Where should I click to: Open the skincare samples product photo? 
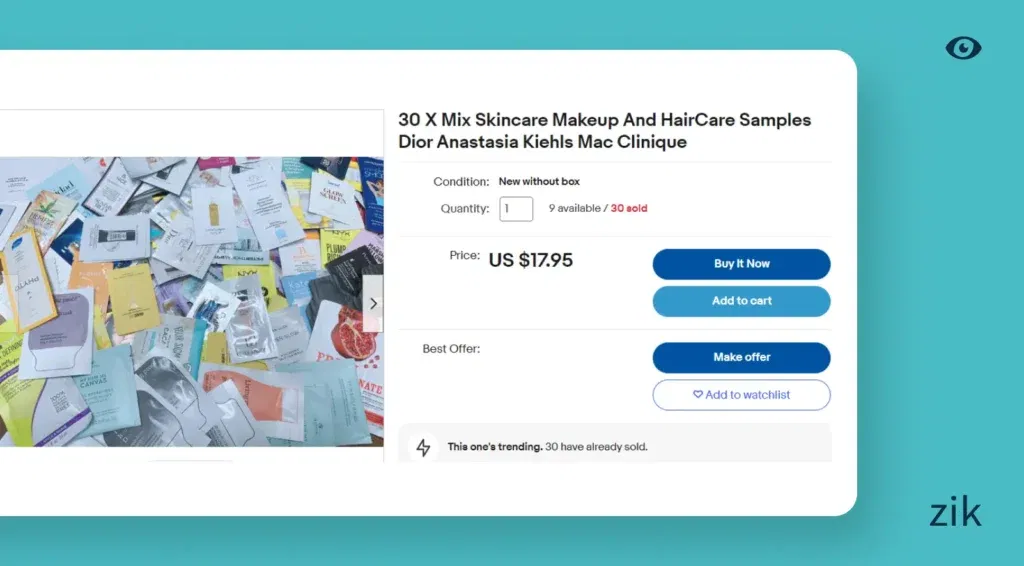pos(191,302)
